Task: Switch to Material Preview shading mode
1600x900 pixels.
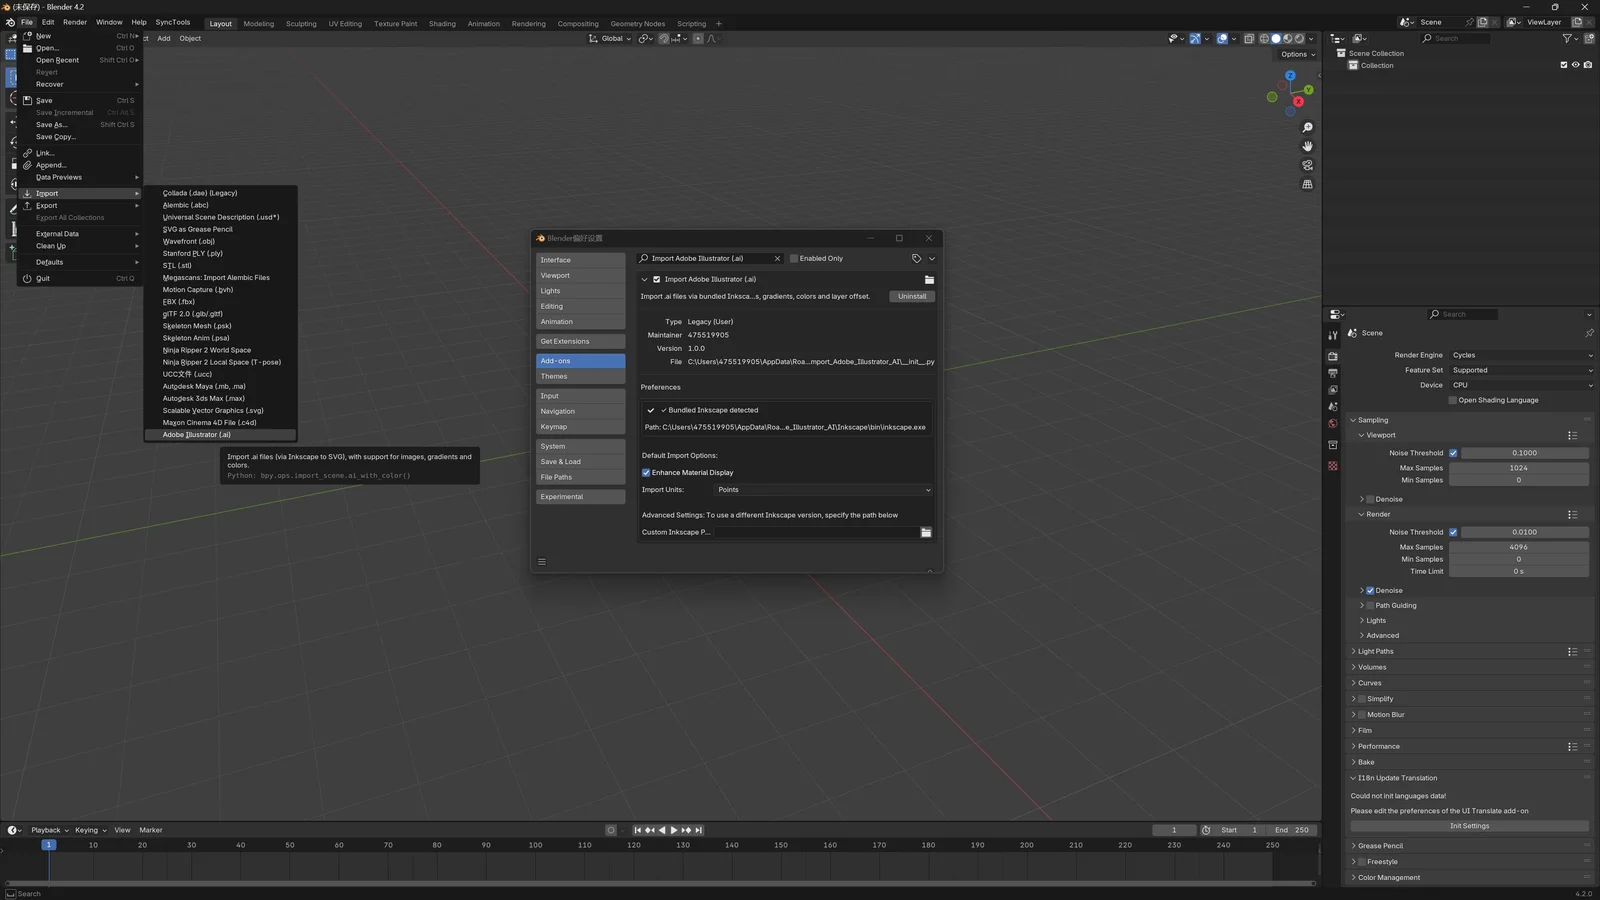Action: click(1287, 38)
